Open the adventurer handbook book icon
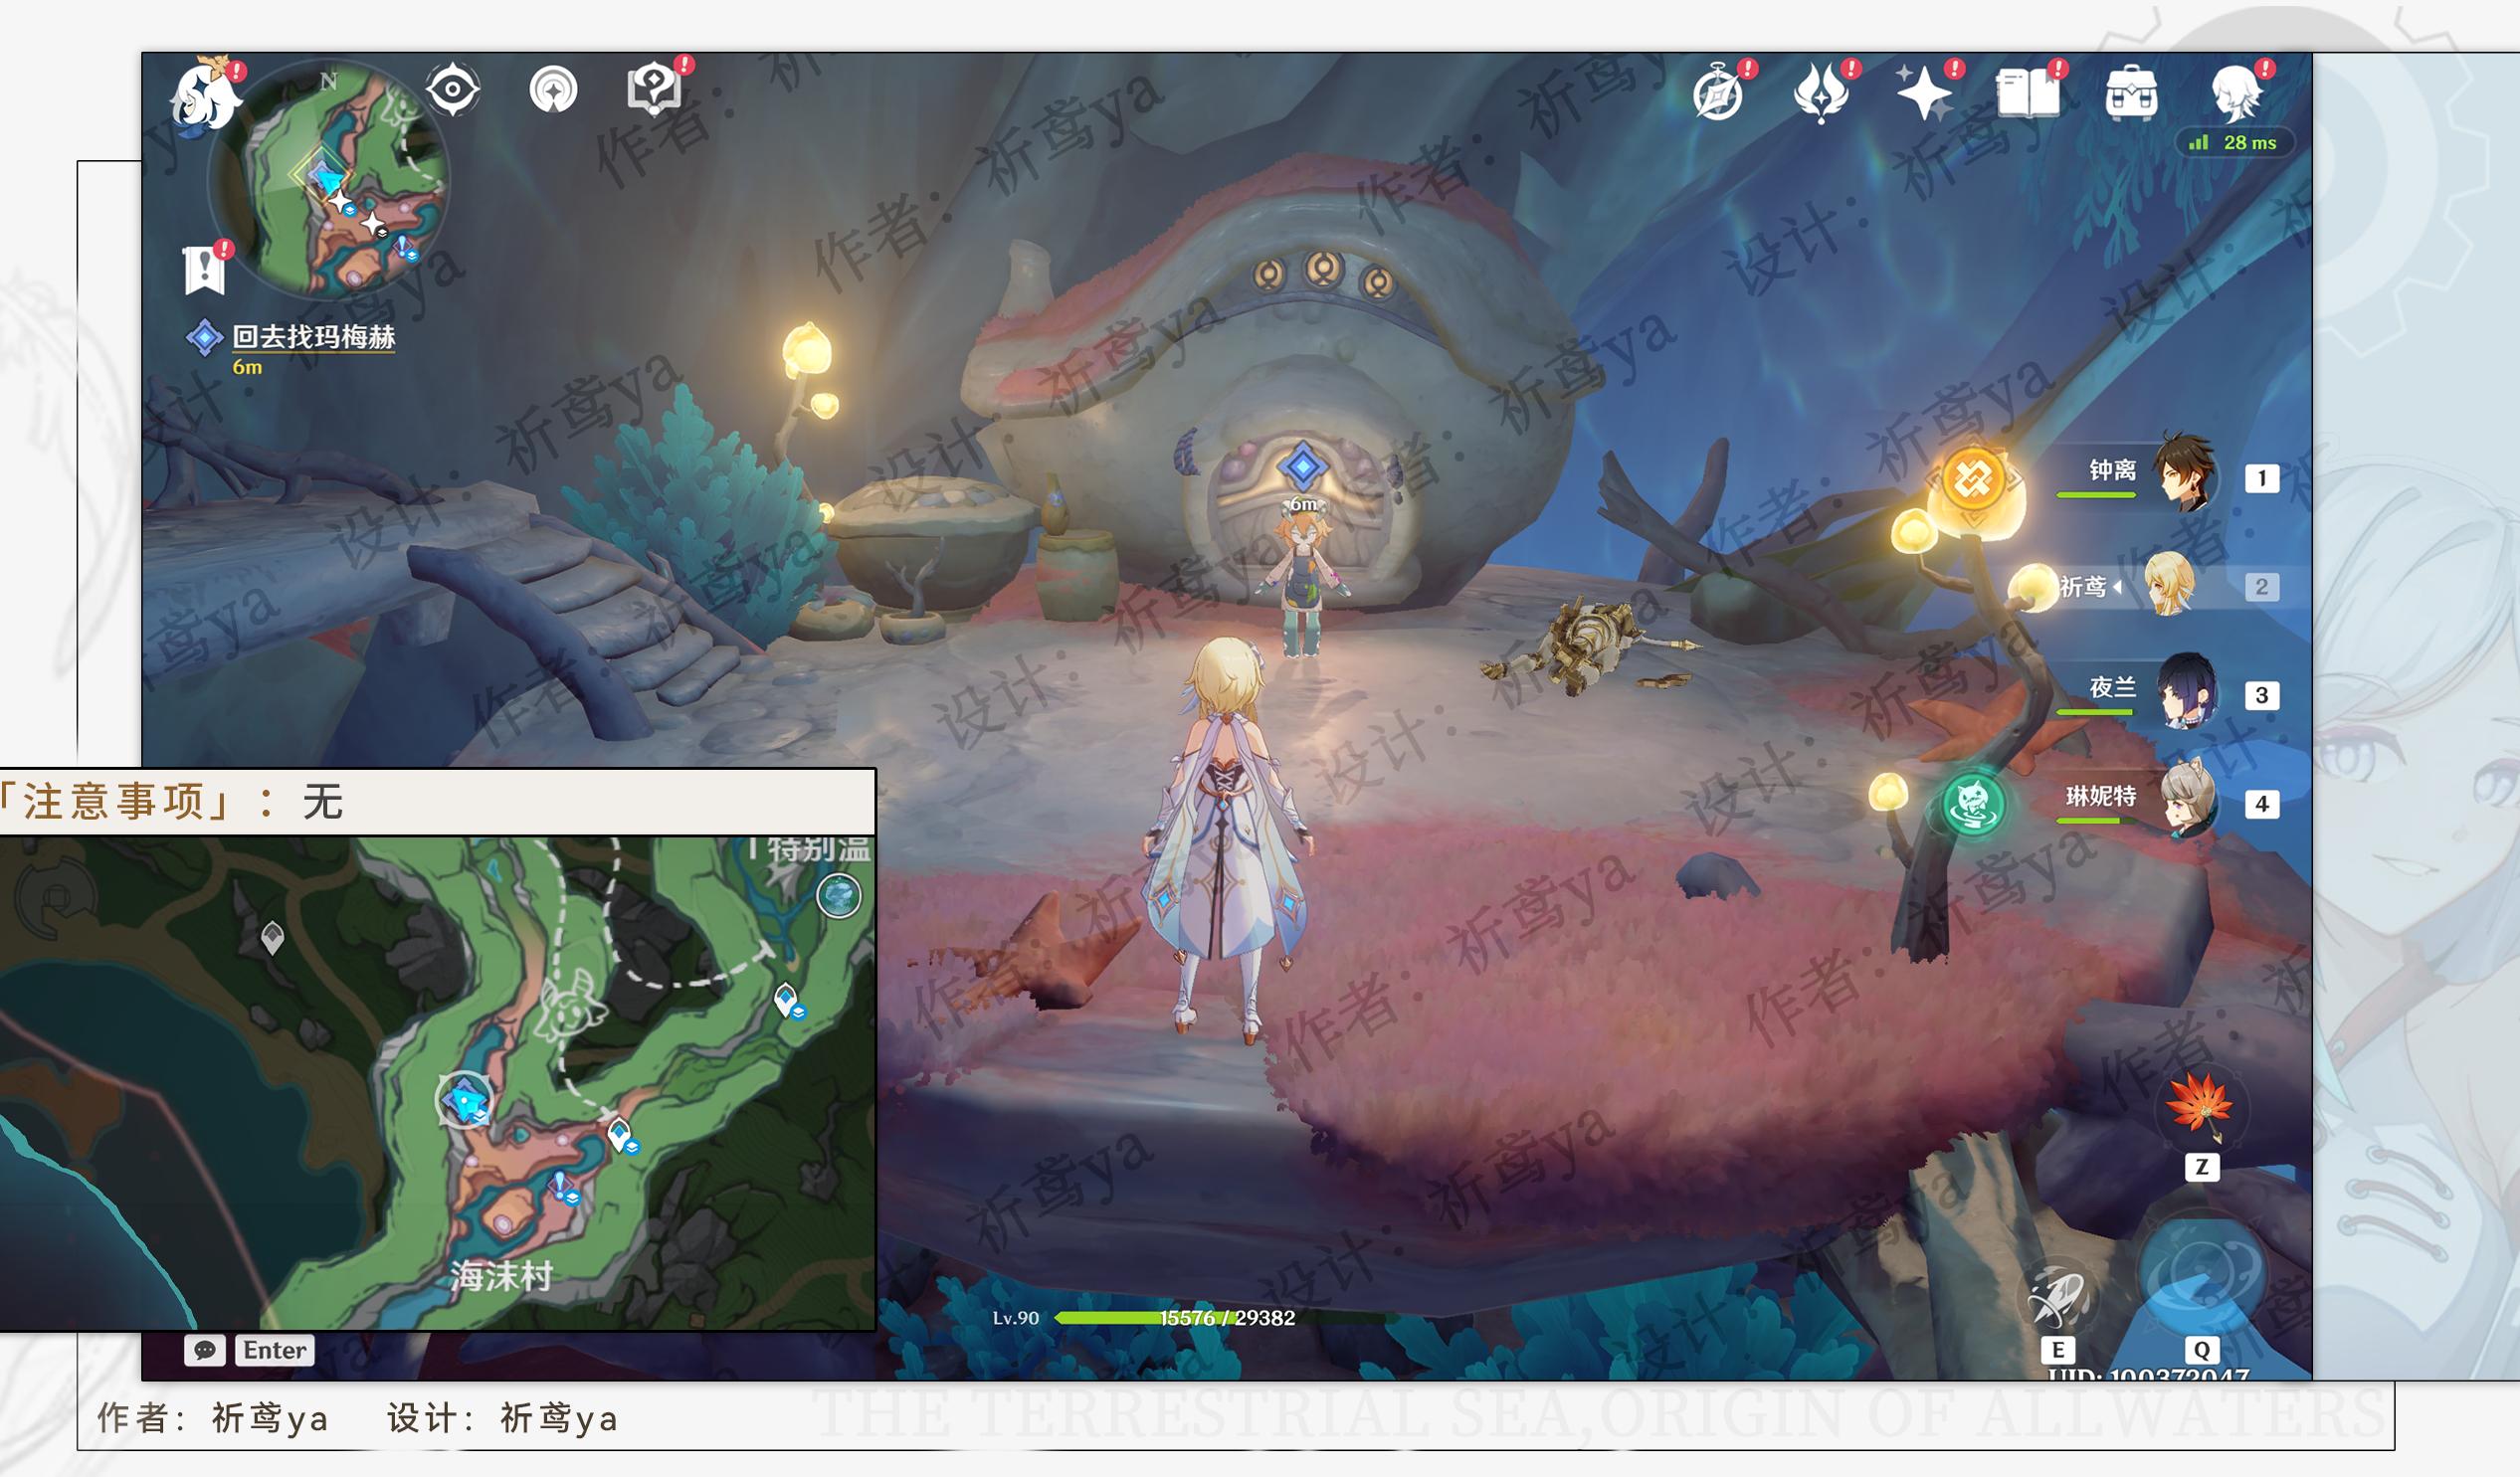Screen dimensions: 2520x1477 coord(2027,95)
